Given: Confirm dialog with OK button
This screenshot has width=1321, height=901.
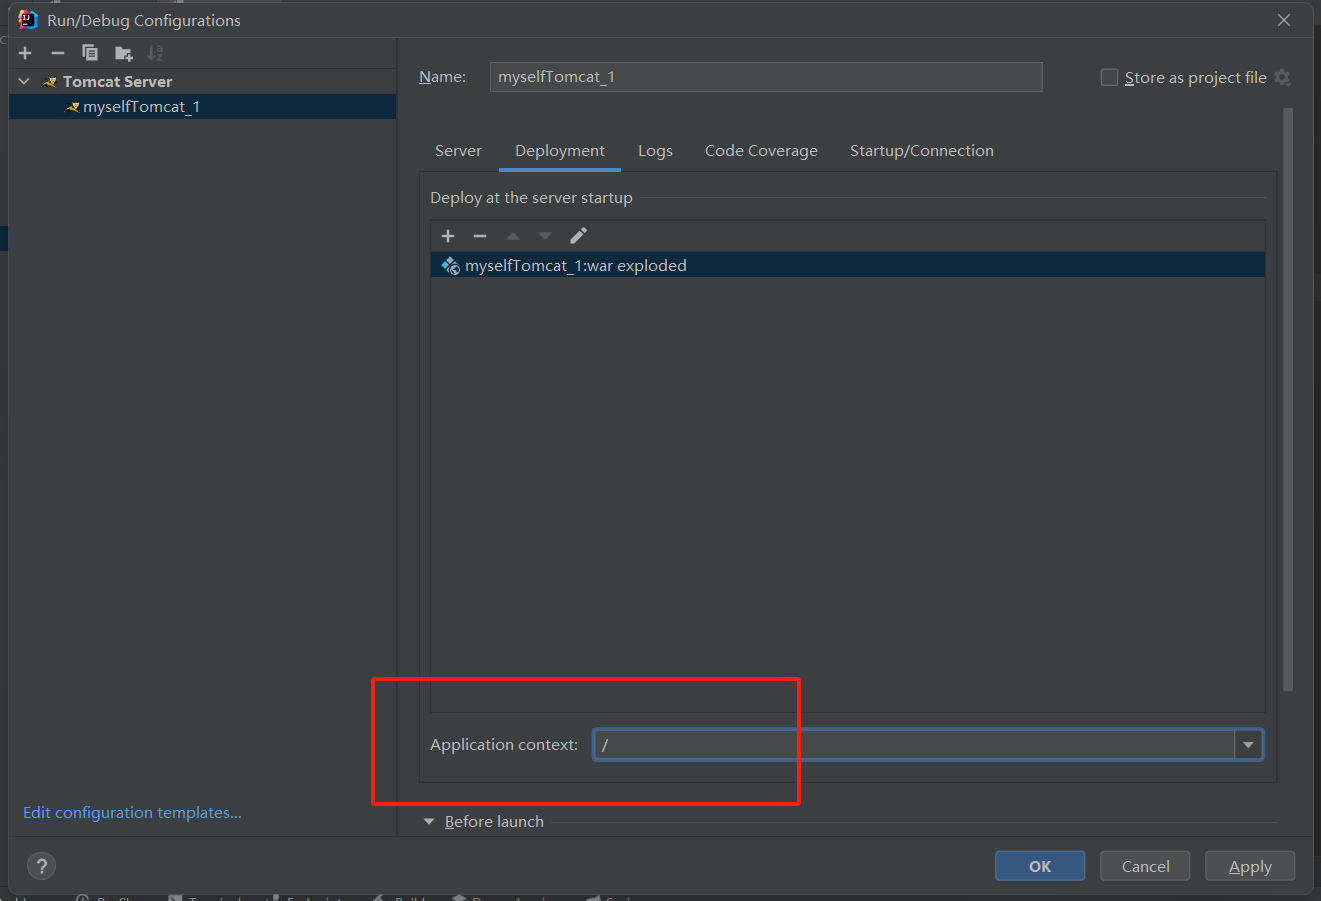Looking at the screenshot, I should pos(1040,866).
